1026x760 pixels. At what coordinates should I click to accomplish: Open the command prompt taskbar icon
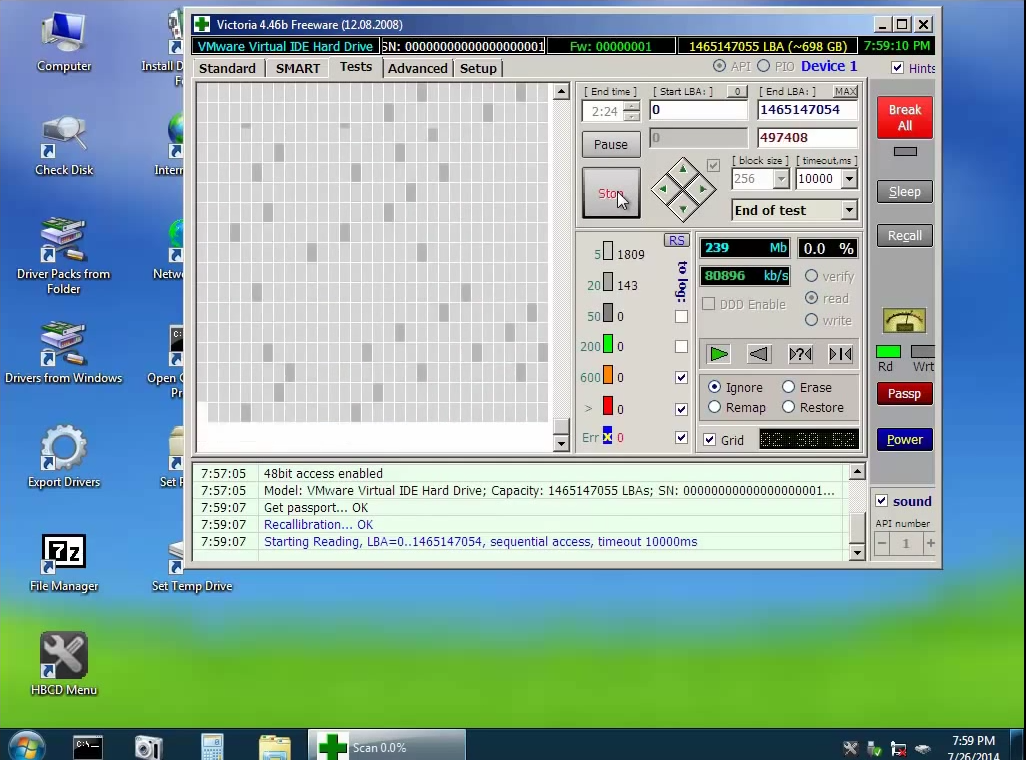pyautogui.click(x=88, y=747)
